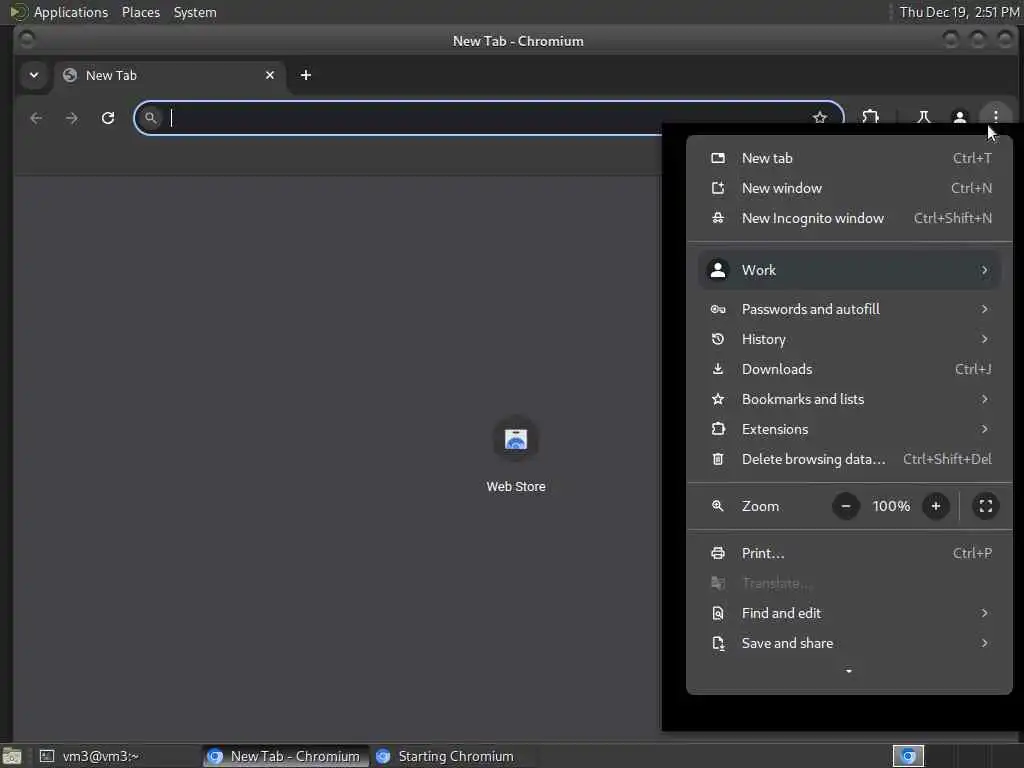Select Print… from the menu
This screenshot has height=768, width=1024.
(x=850, y=553)
